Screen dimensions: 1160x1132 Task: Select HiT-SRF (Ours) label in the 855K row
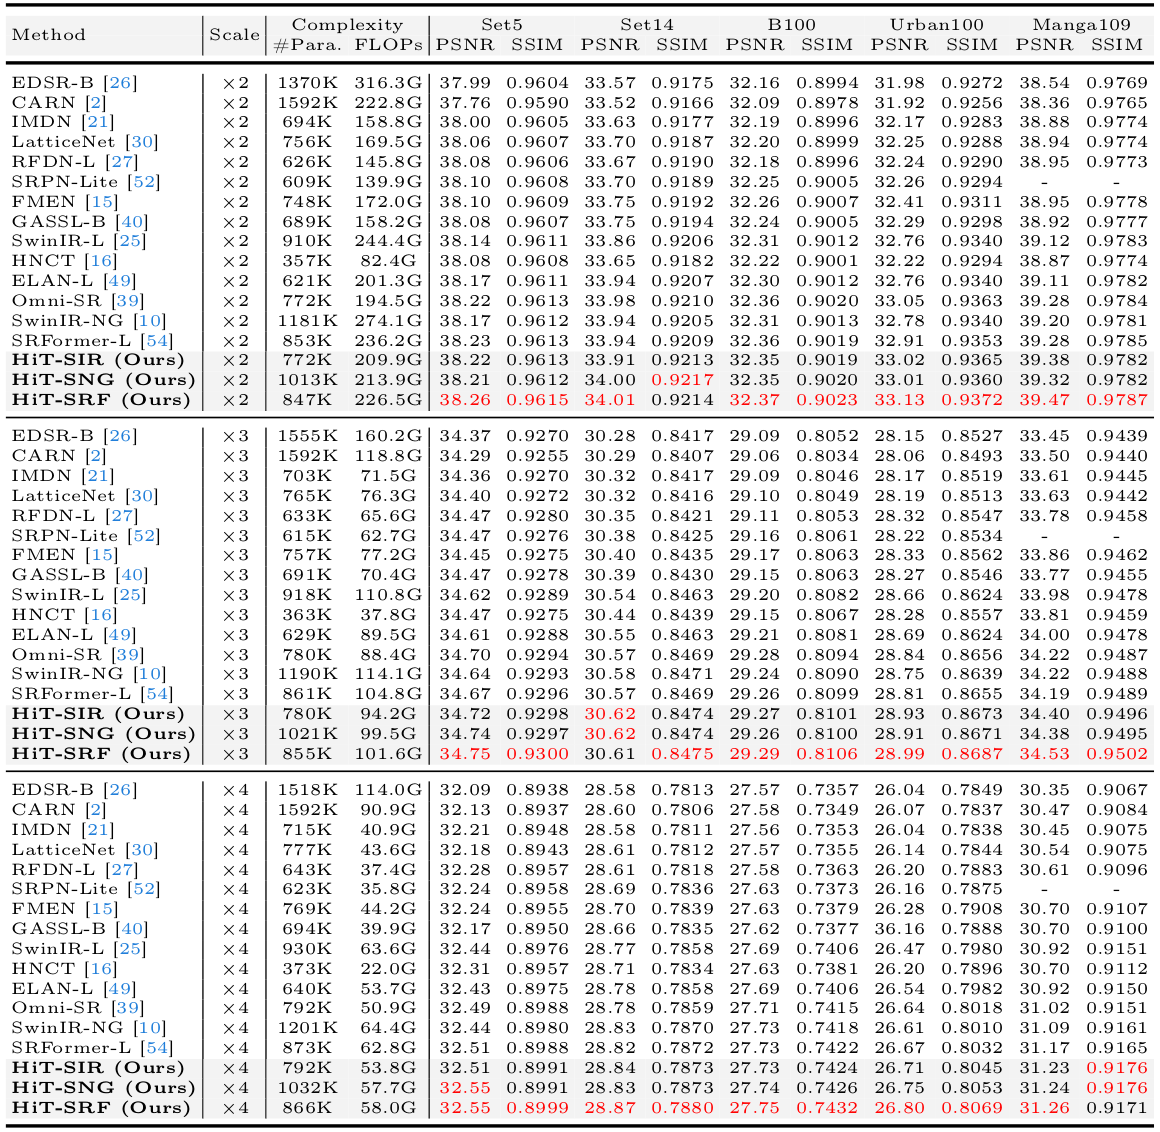pyautogui.click(x=101, y=754)
